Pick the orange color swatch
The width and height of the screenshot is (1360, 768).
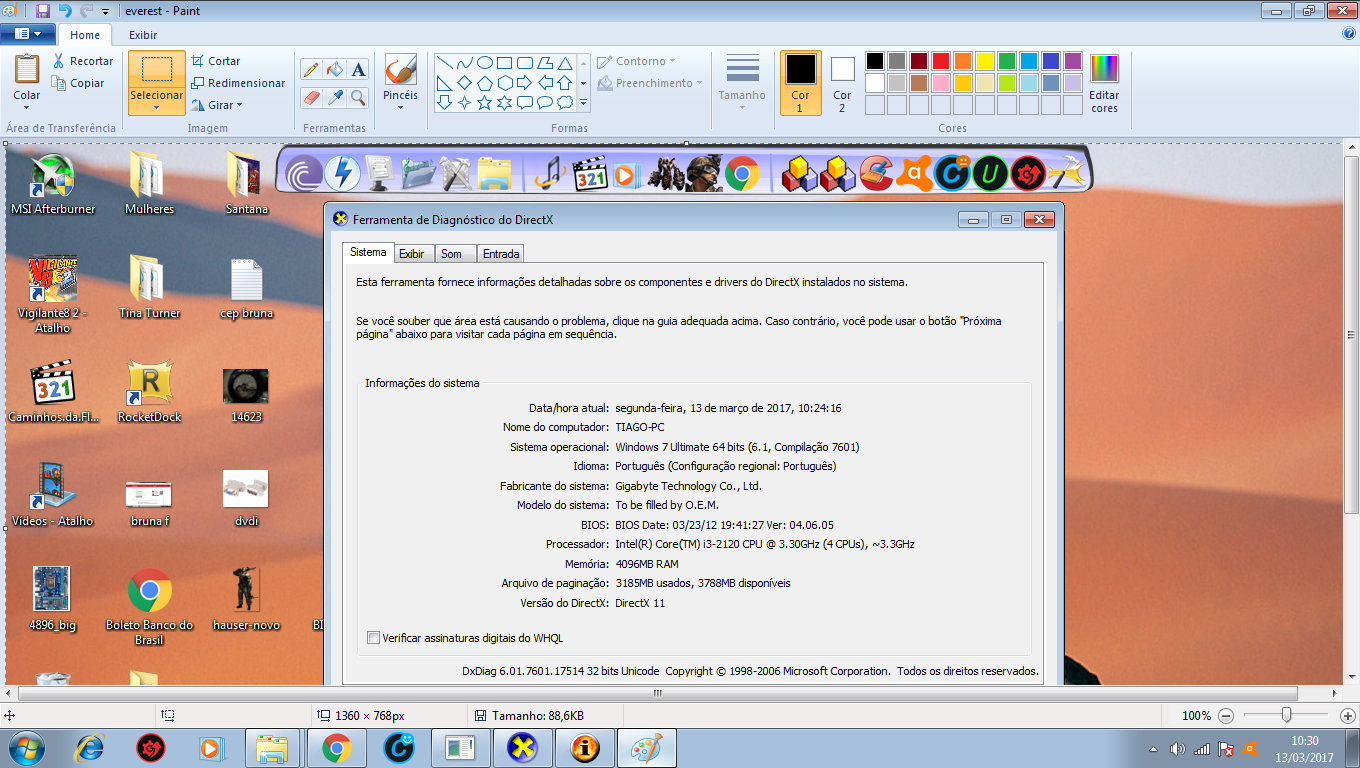click(x=963, y=61)
